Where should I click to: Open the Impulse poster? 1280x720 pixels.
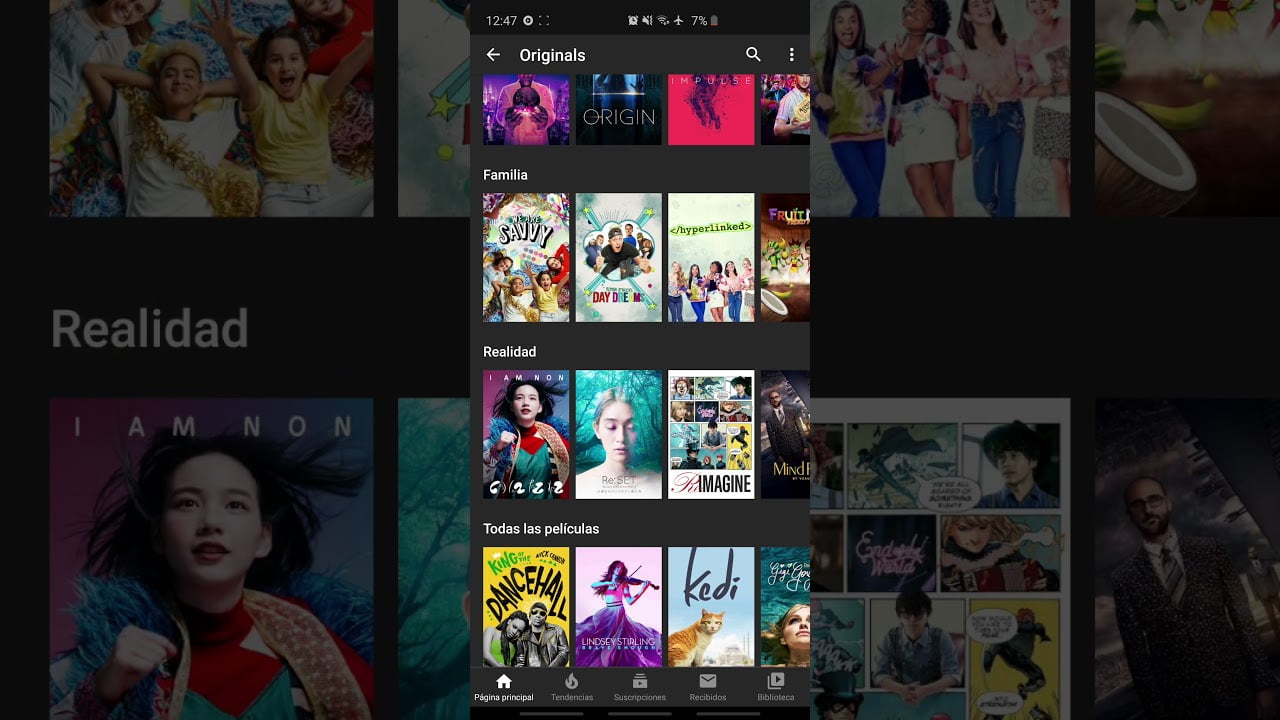tap(711, 110)
